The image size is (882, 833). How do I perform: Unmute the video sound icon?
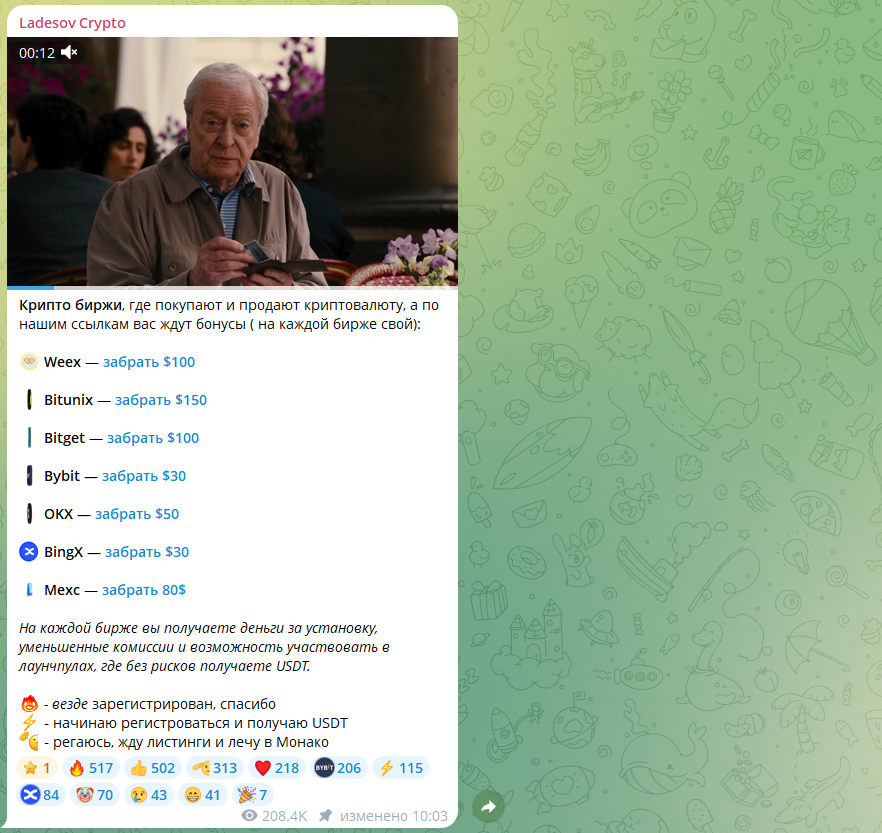point(69,53)
